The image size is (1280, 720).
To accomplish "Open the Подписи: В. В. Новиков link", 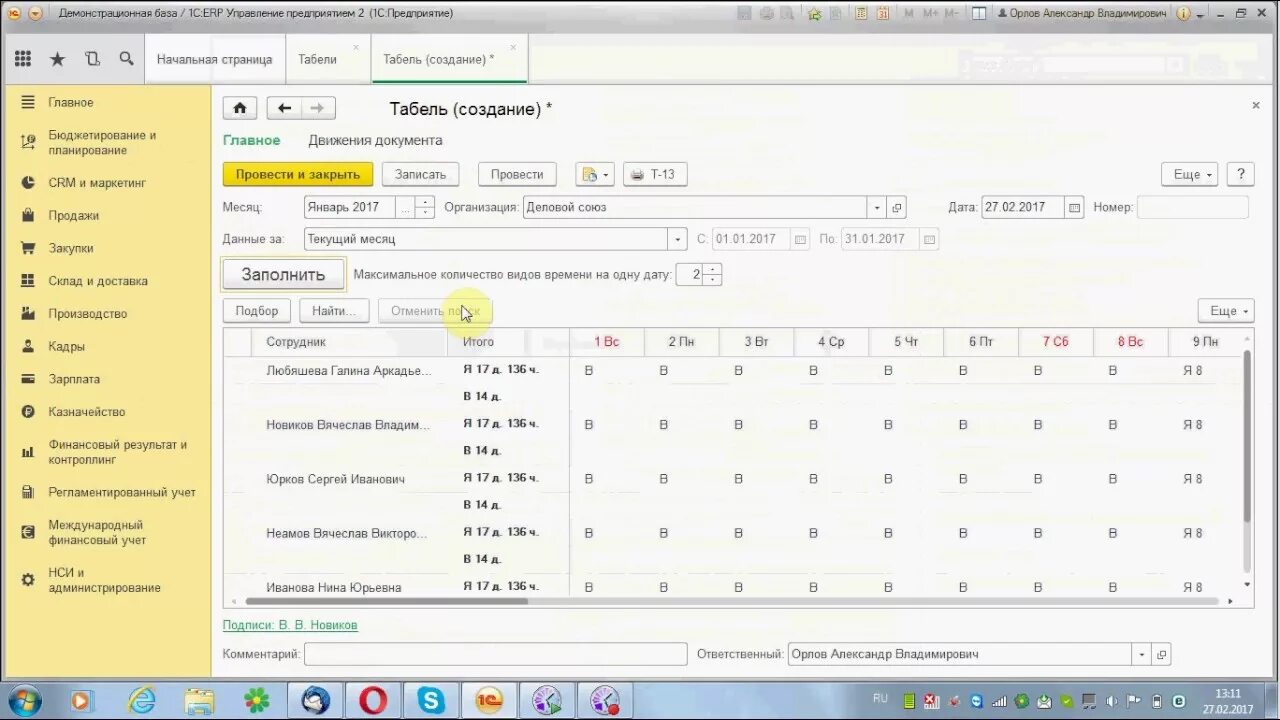I will pyautogui.click(x=290, y=625).
